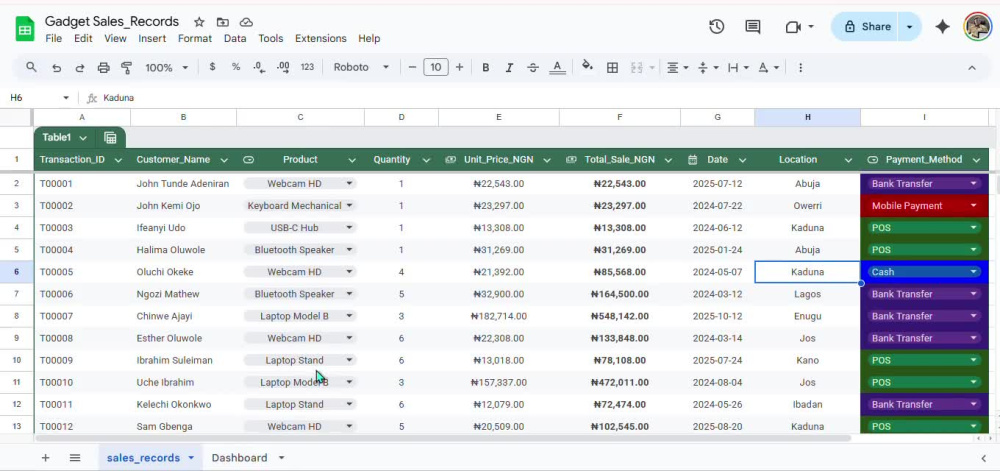Click the paint format roller icon
The image size is (1000, 471).
(126, 68)
